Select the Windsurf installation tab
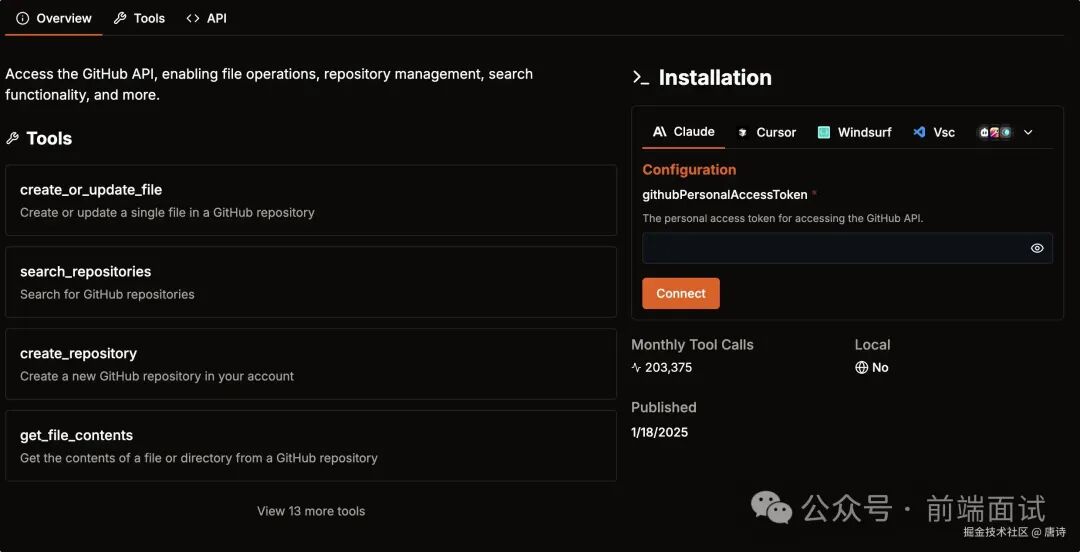1080x552 pixels. (854, 132)
